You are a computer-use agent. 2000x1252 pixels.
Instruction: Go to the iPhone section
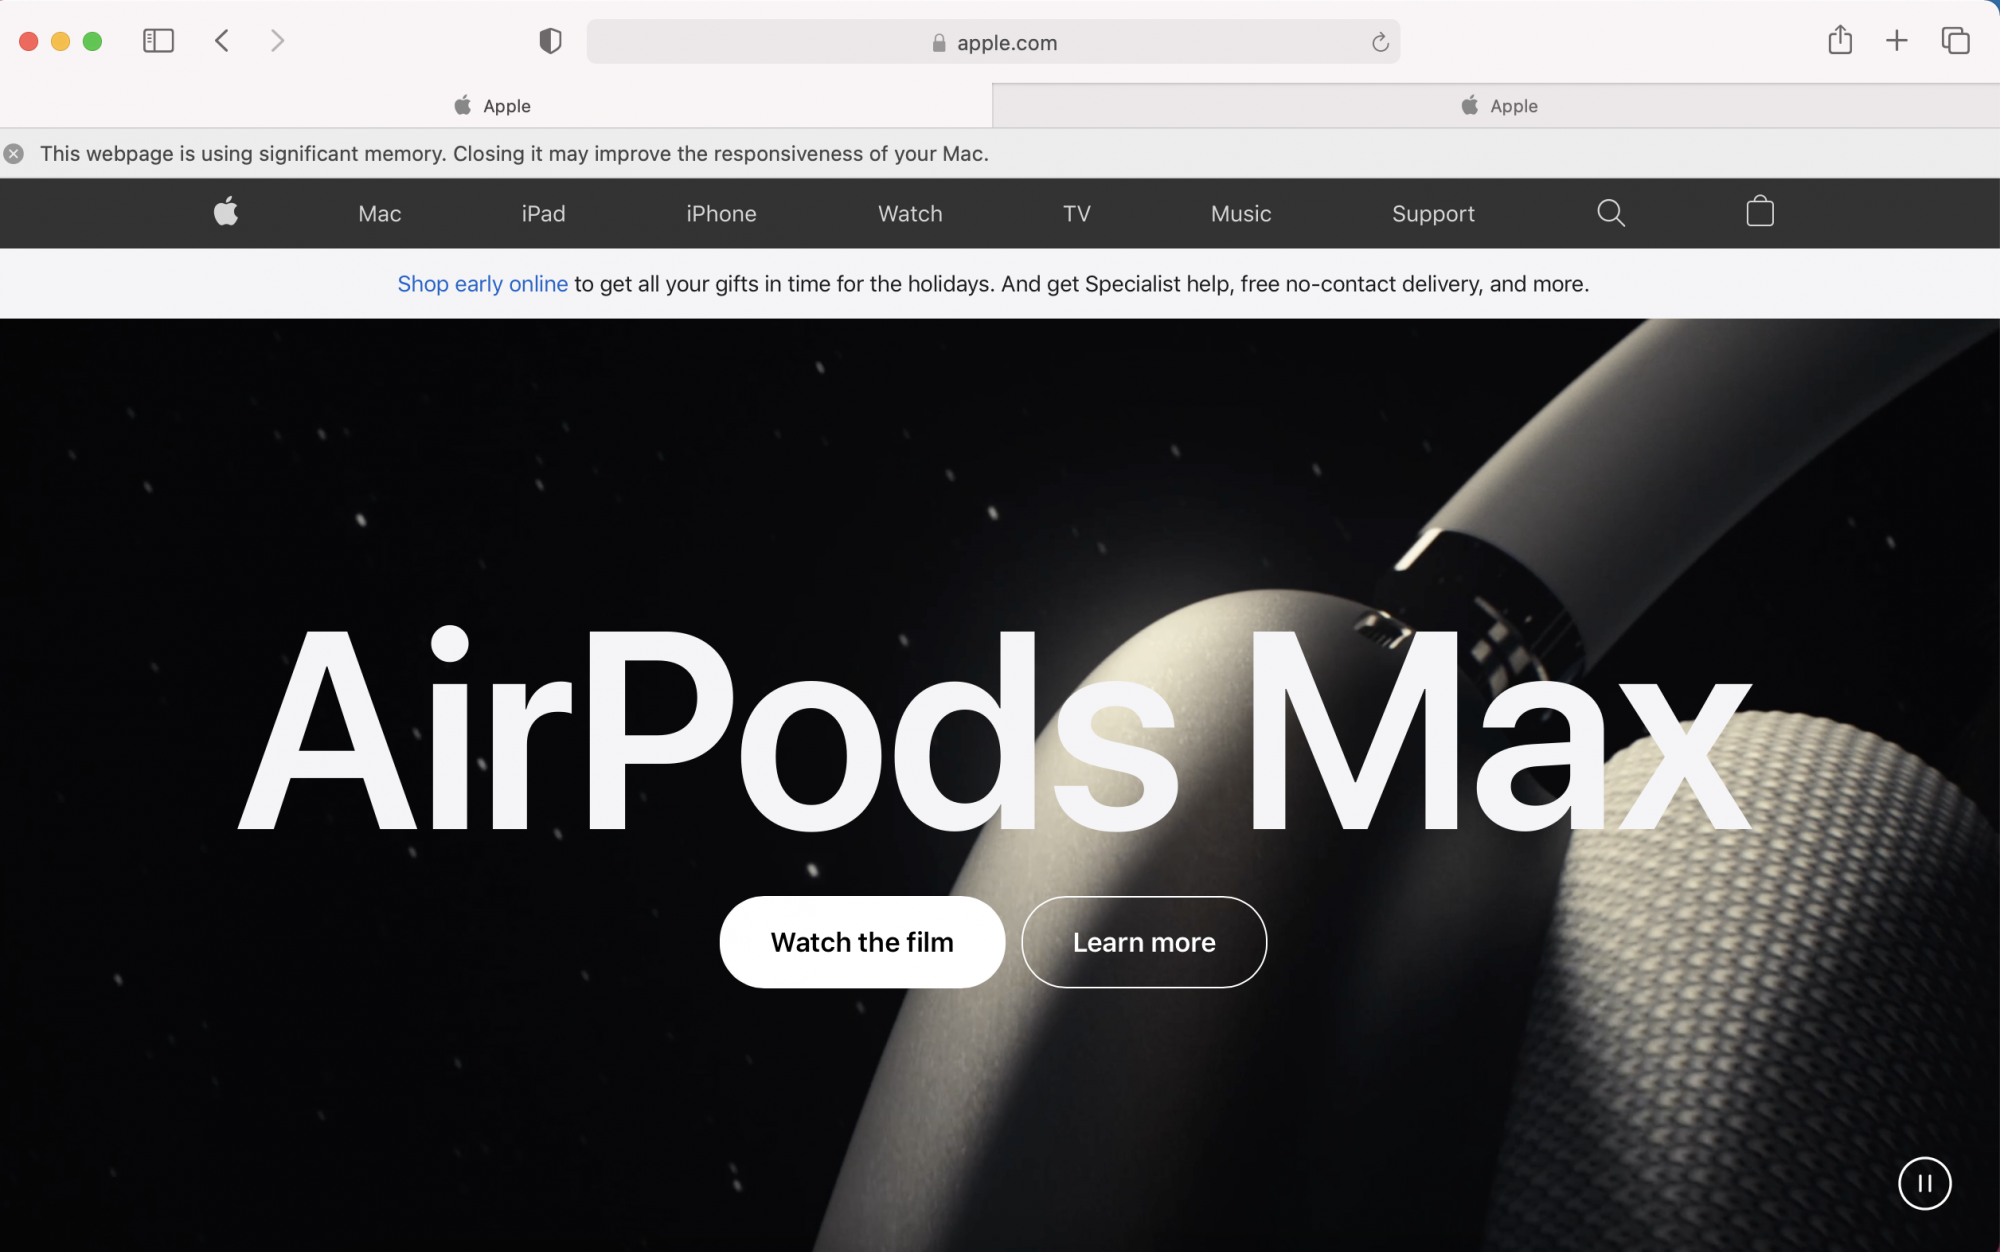coord(721,214)
